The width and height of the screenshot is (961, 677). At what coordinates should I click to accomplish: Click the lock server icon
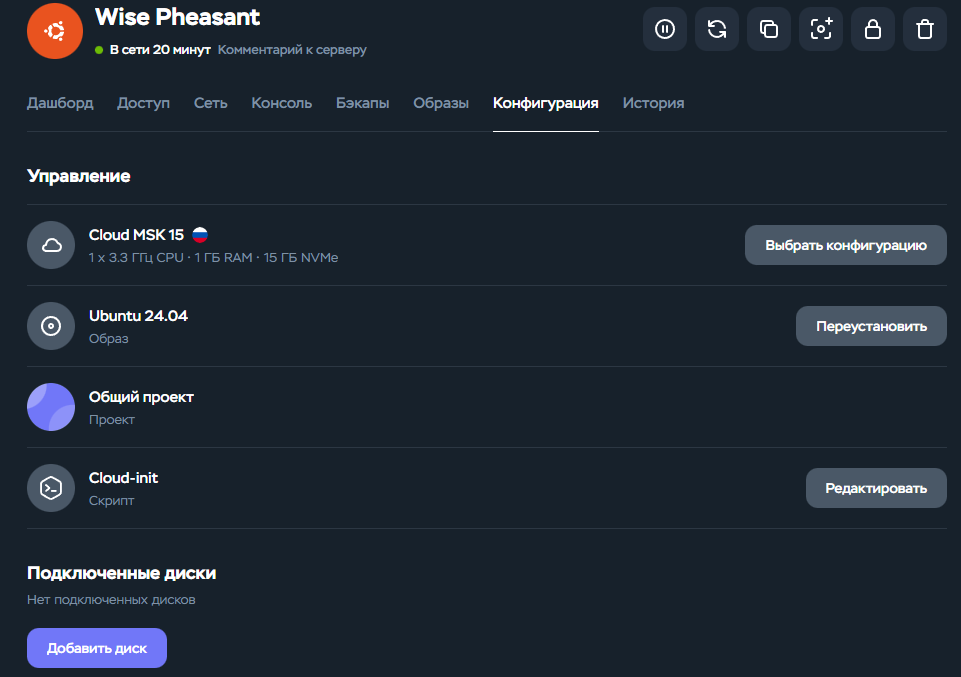coord(873,29)
